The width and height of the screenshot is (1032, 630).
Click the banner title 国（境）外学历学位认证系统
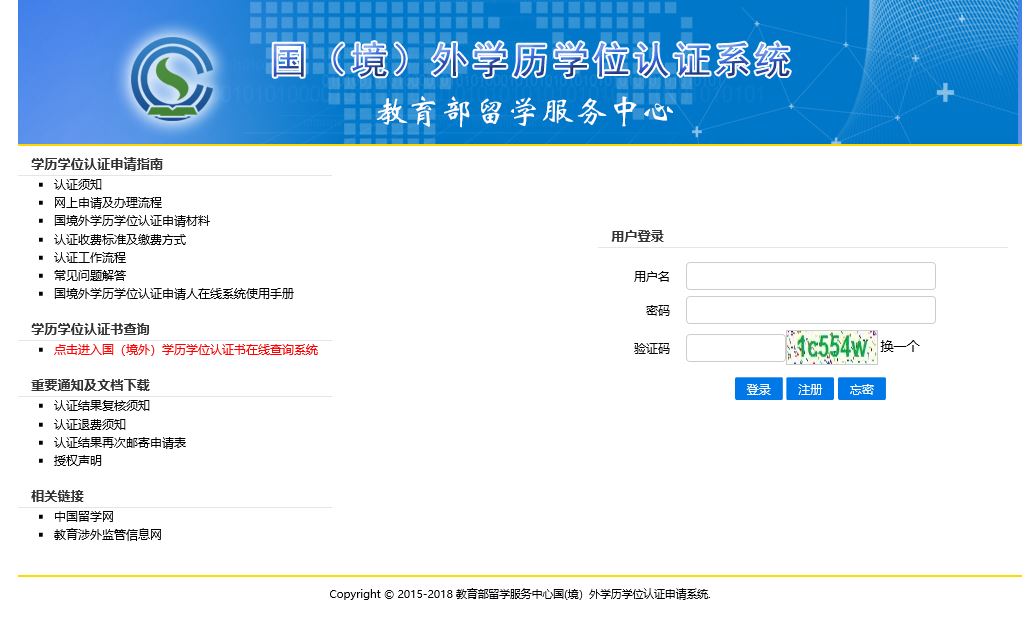tap(530, 60)
